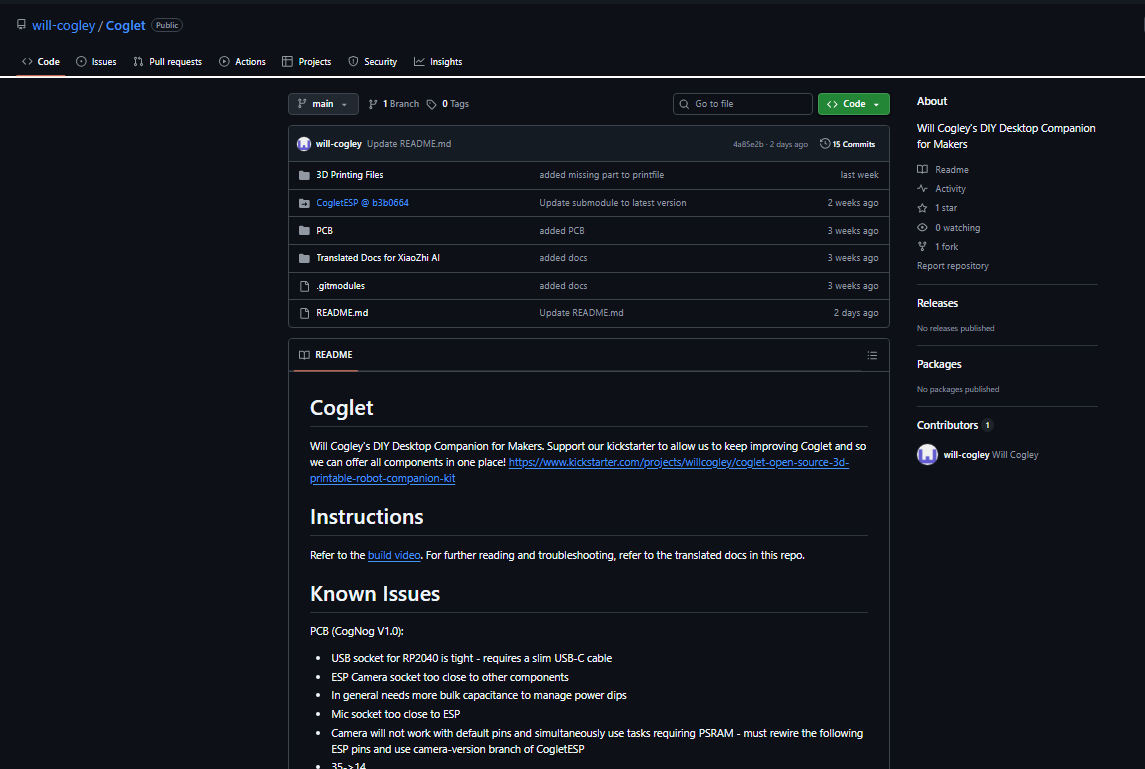Open the PCB folder
Image resolution: width=1145 pixels, height=769 pixels.
(324, 231)
